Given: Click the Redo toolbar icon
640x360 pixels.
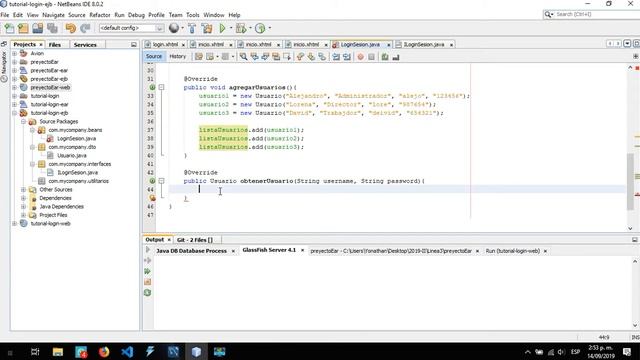Looking at the screenshot, I should click(85, 28).
